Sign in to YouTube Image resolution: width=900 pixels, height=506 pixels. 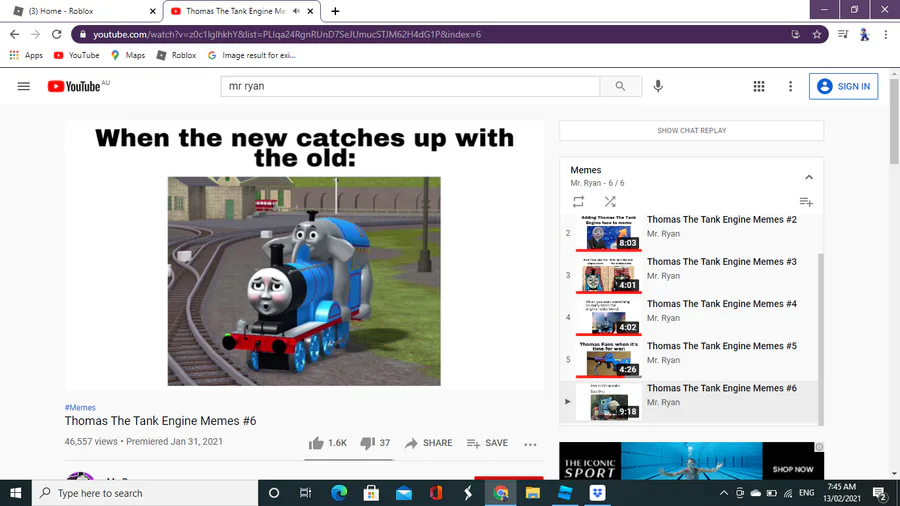click(x=843, y=86)
